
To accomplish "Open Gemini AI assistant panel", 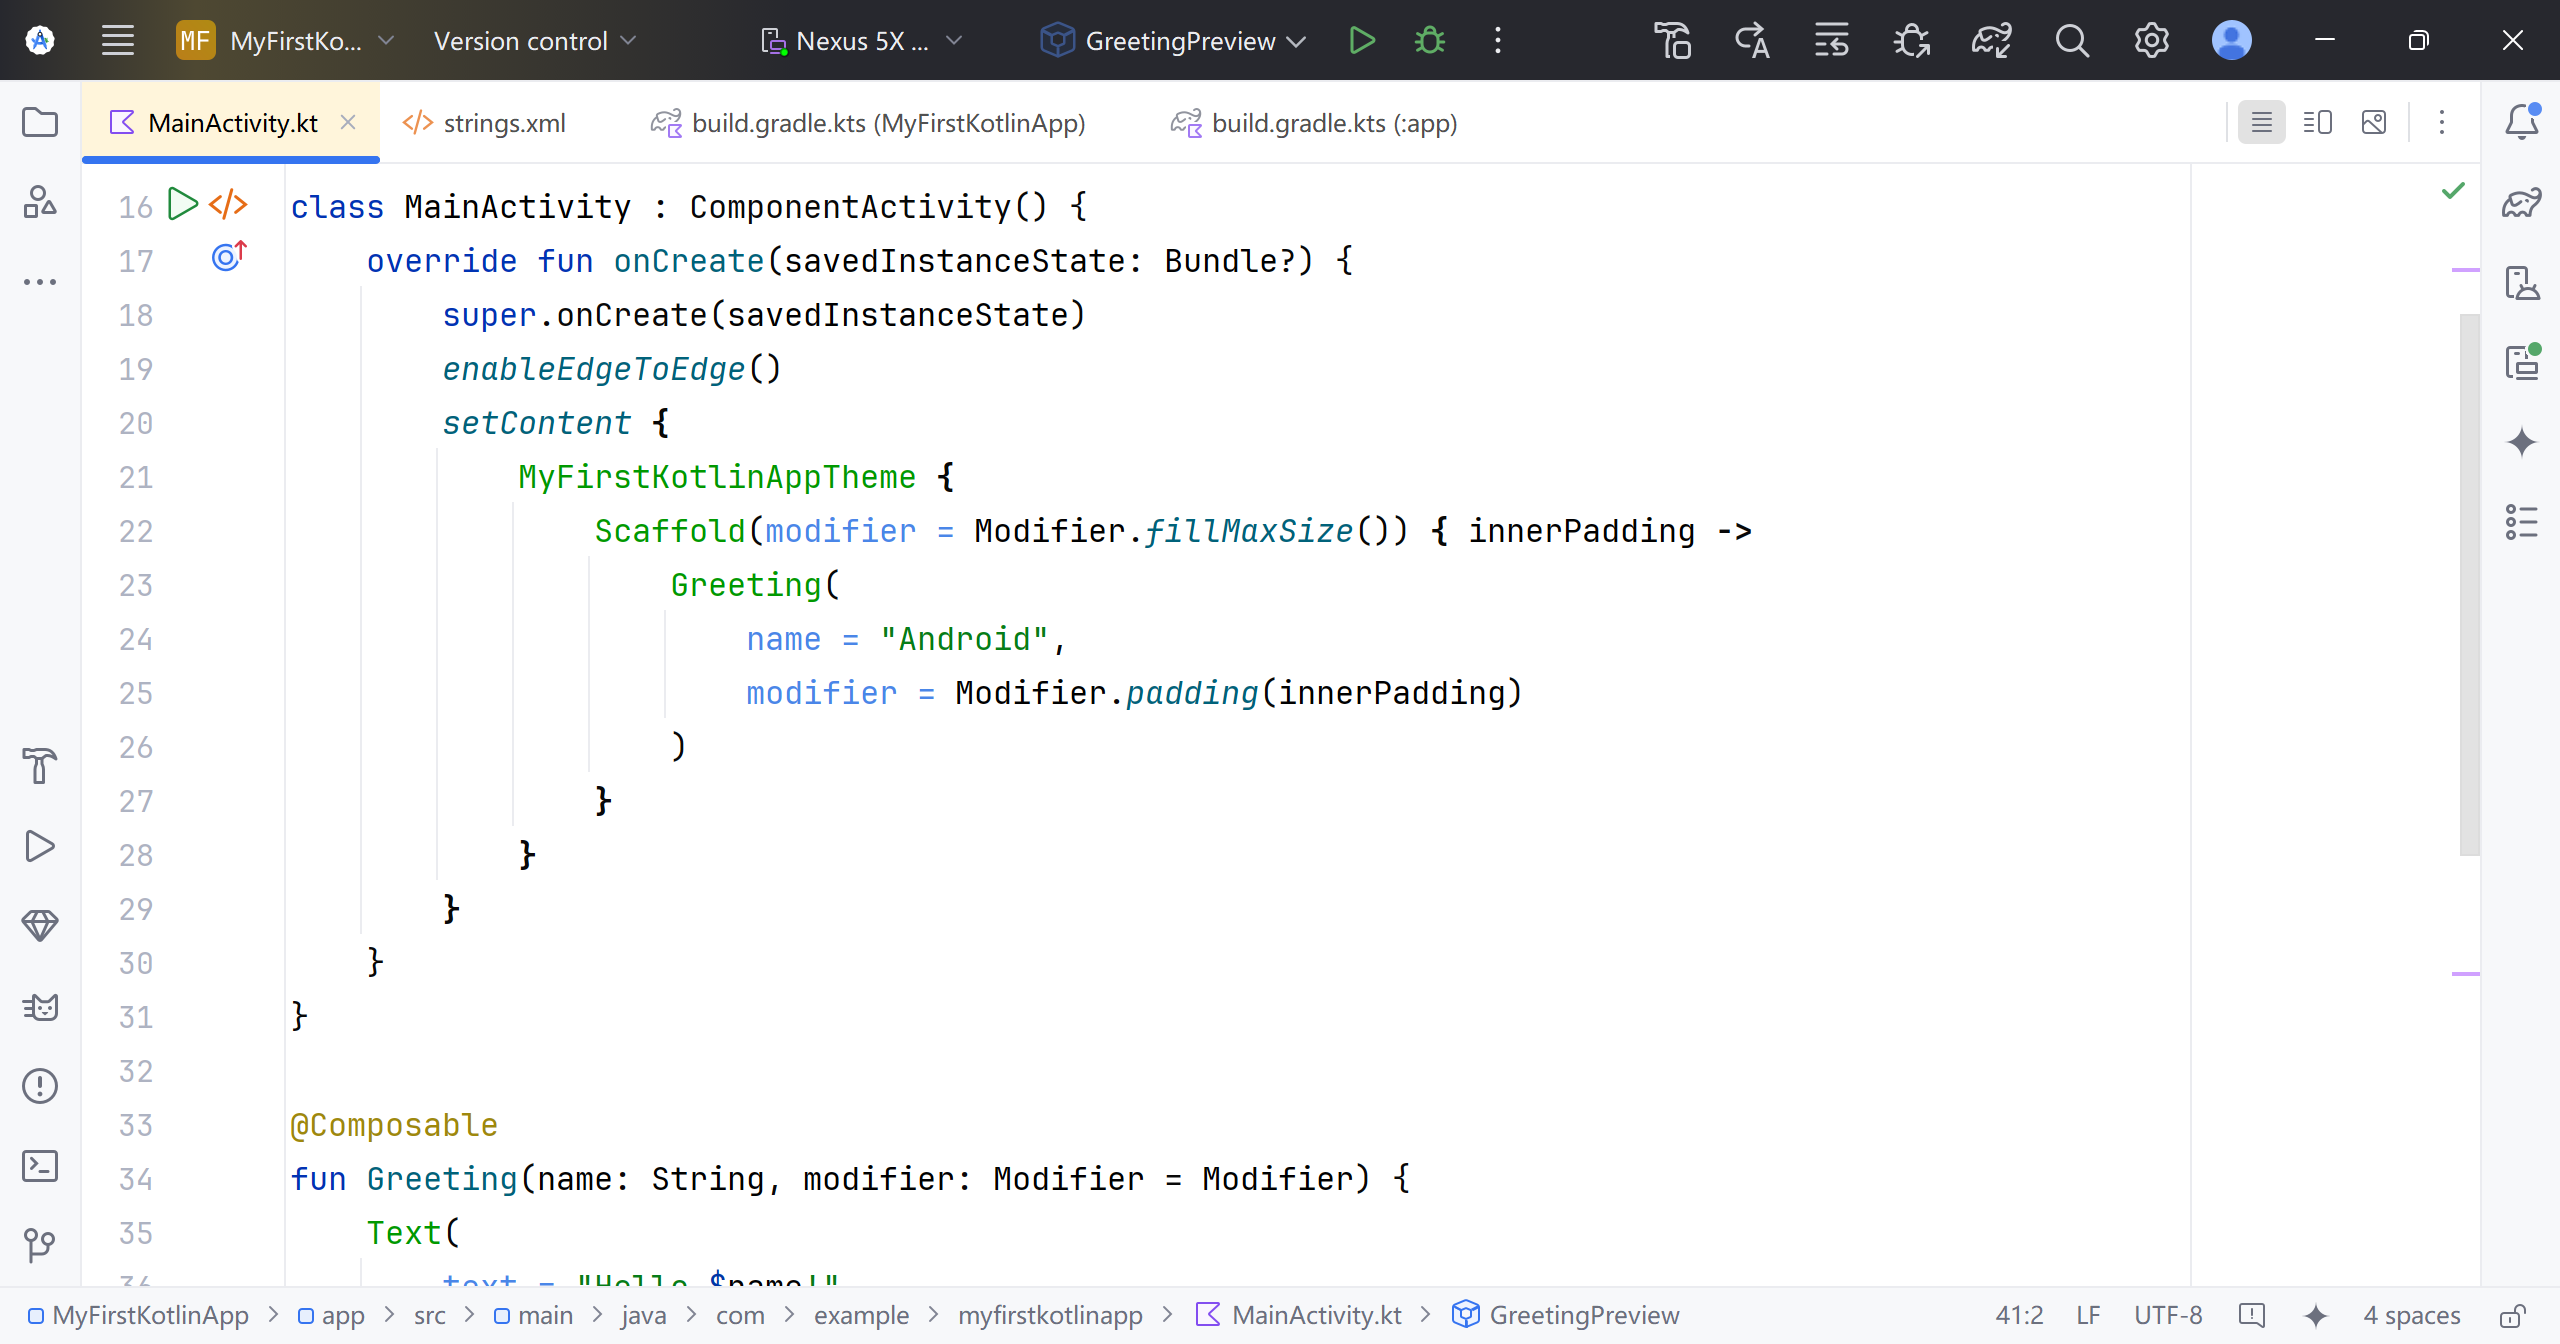I will click(2521, 442).
